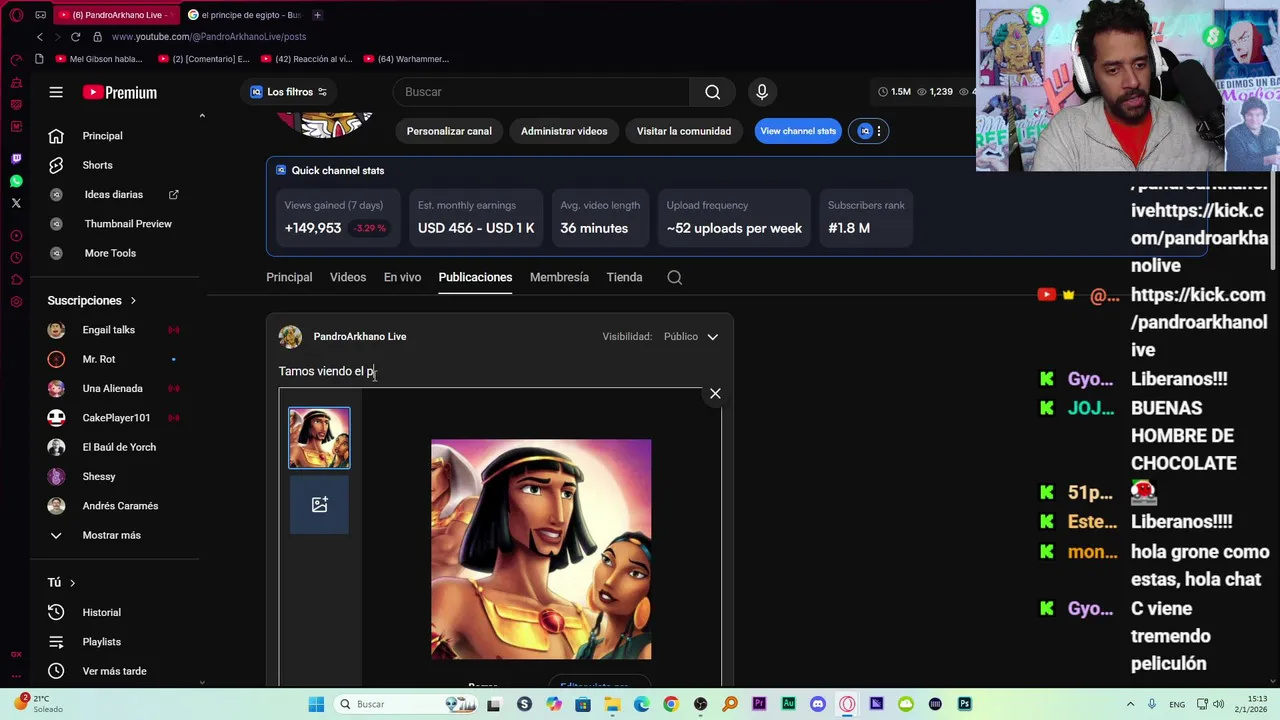Screen dimensions: 1280x720
Task: Remove attached image with X button
Action: 715,394
